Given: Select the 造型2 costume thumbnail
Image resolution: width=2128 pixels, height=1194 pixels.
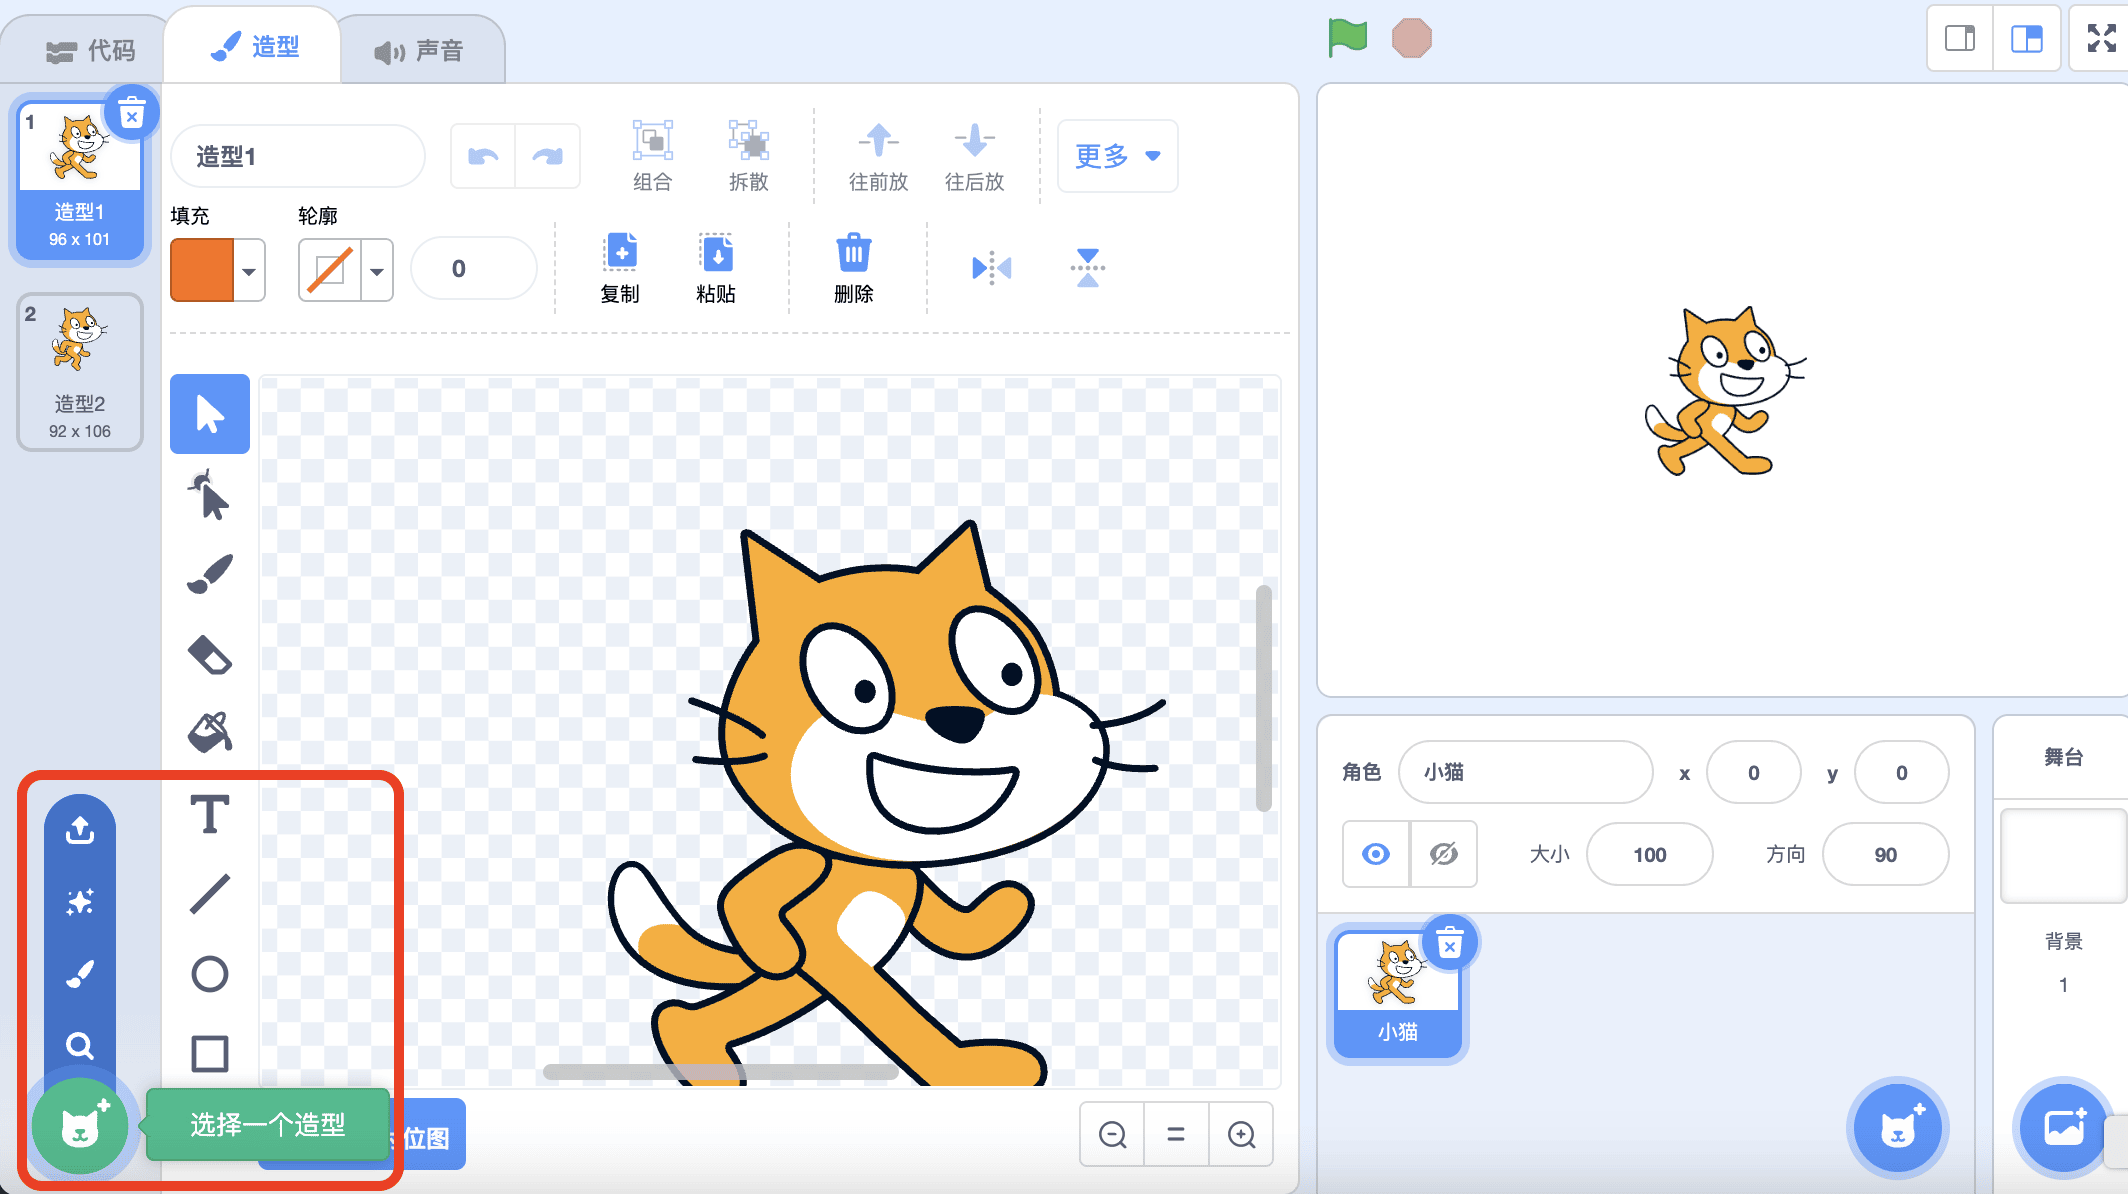Looking at the screenshot, I should click(80, 371).
